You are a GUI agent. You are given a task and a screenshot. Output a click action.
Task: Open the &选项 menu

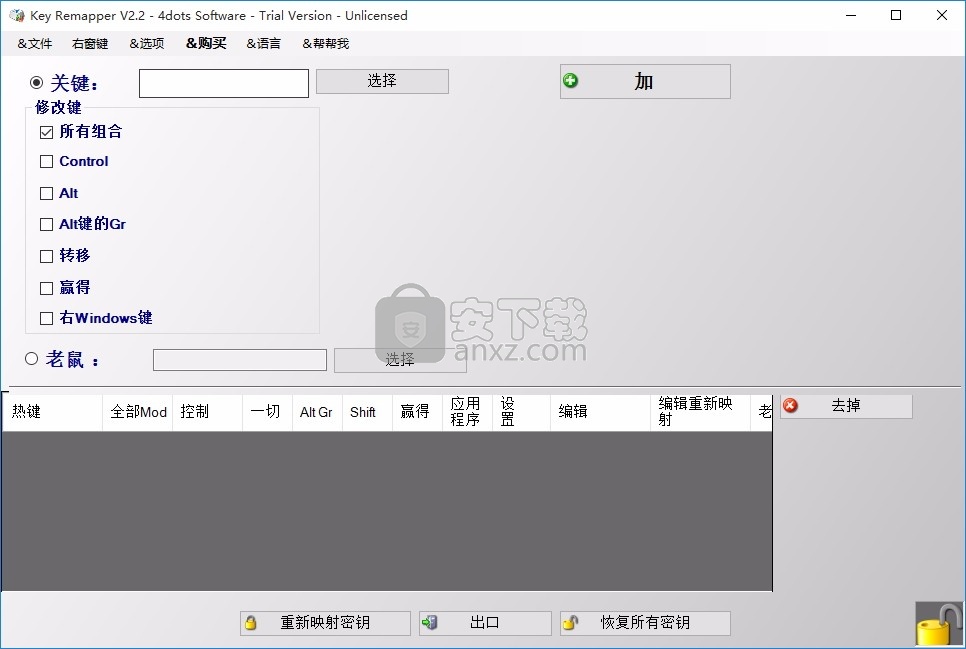(147, 44)
